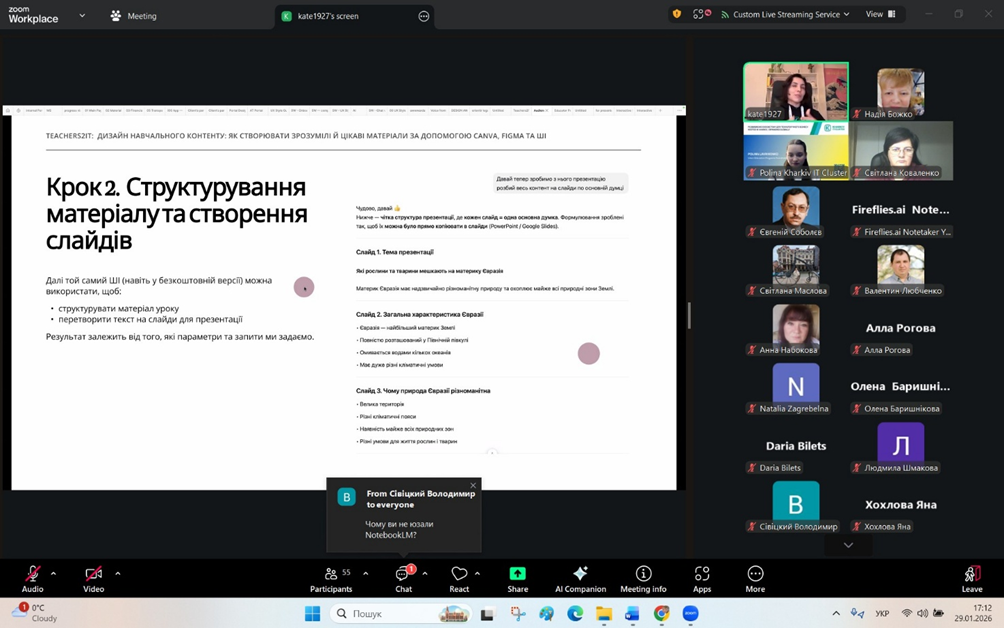This screenshot has height=628, width=1004.
Task: Open the Apps panel
Action: pos(702,578)
